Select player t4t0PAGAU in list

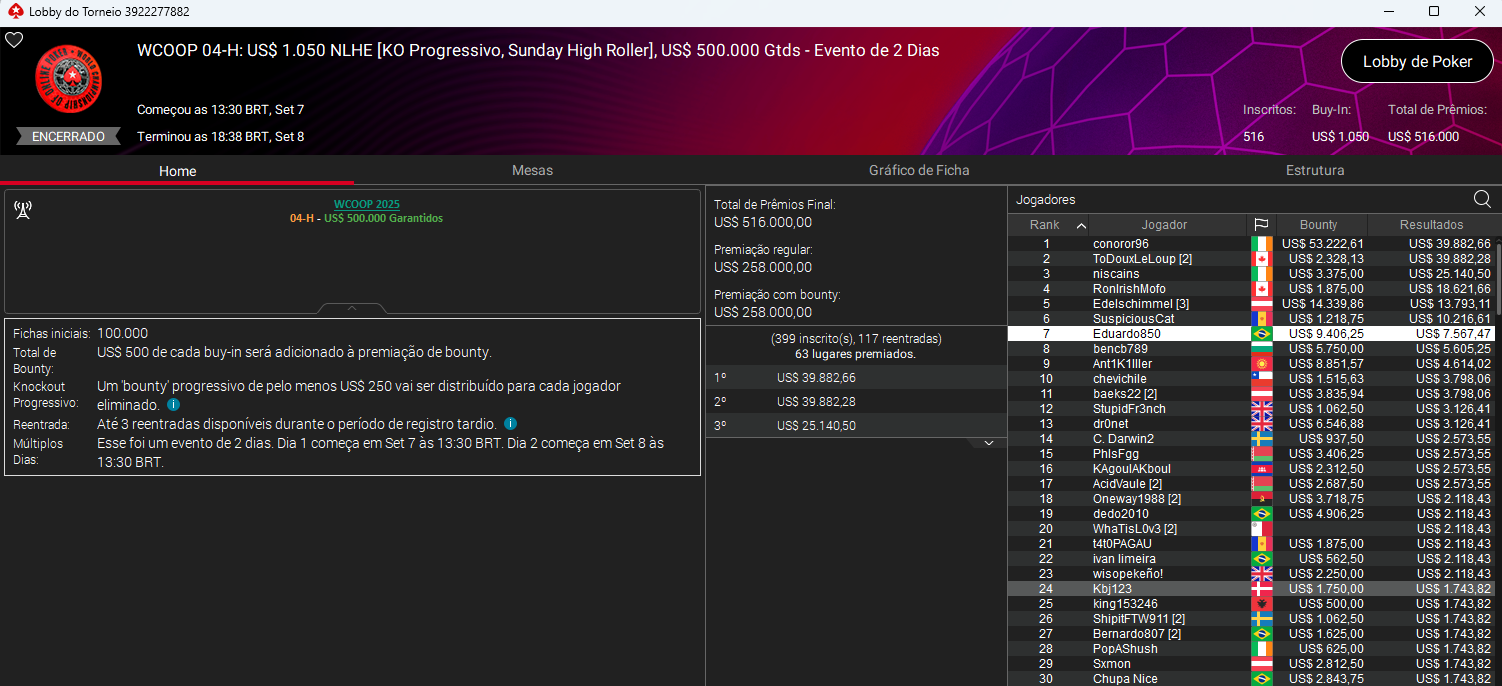coord(1250,544)
